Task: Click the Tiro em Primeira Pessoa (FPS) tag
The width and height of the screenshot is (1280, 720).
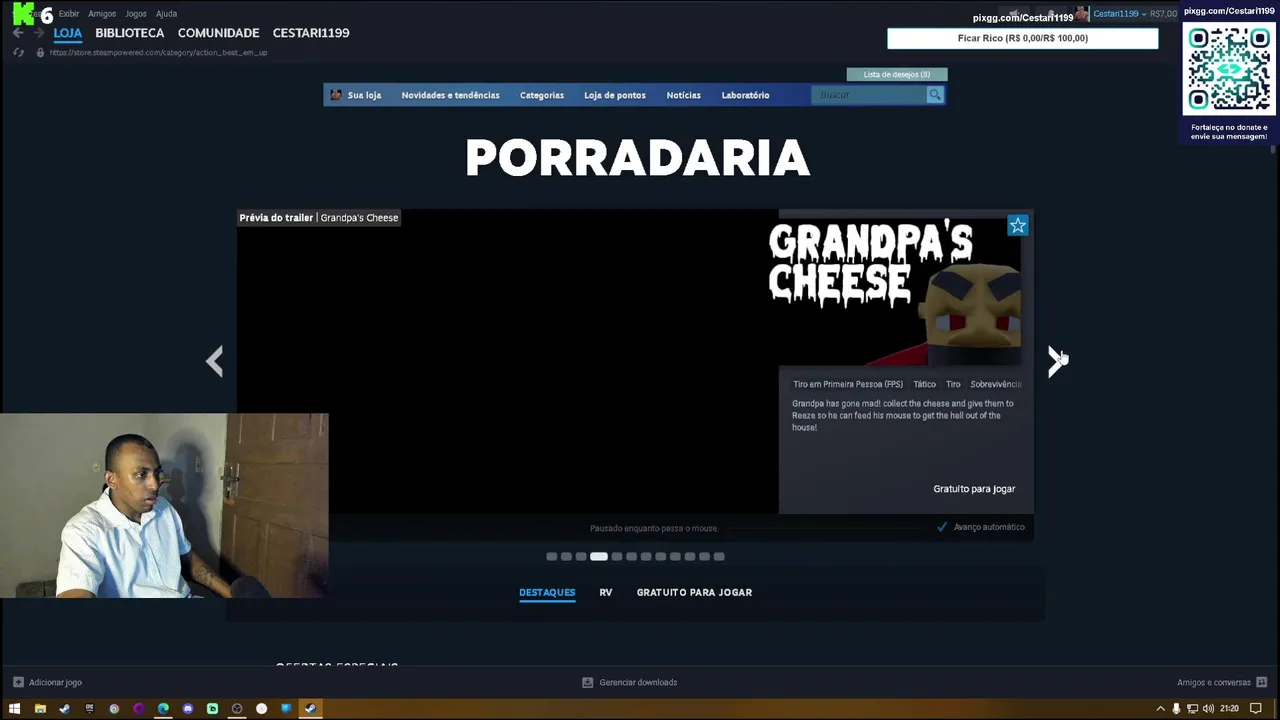Action: click(848, 384)
